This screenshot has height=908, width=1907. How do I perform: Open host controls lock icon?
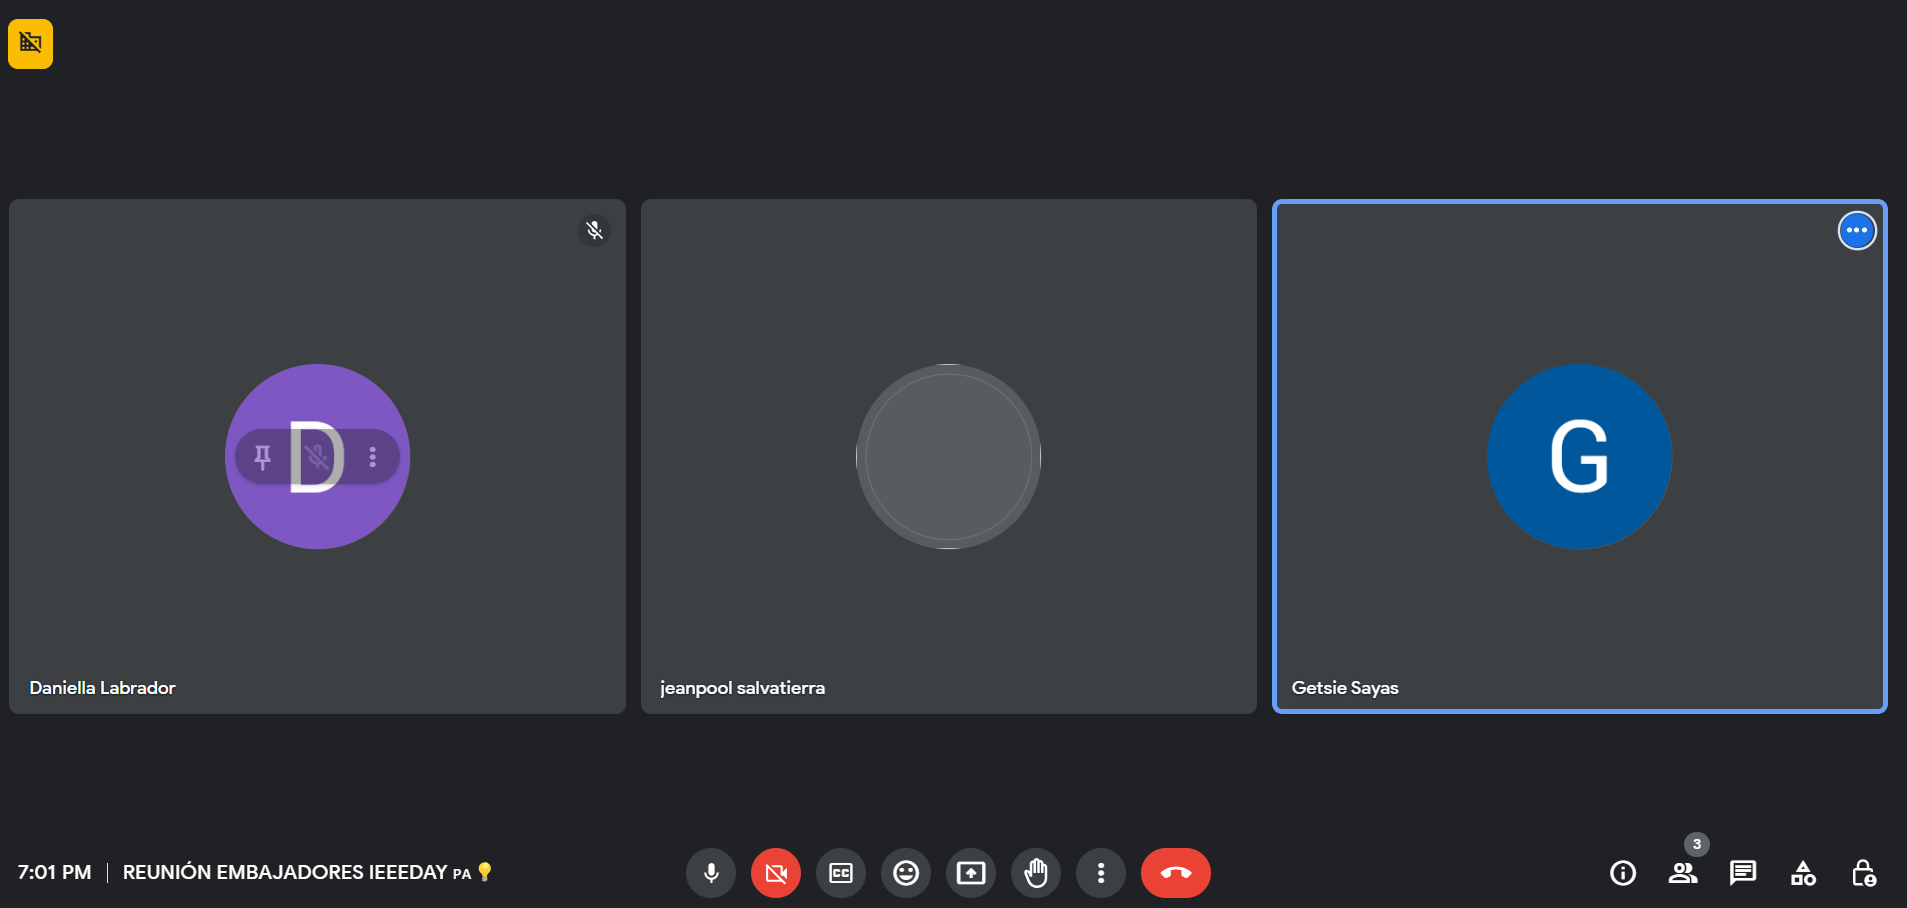pos(1863,873)
